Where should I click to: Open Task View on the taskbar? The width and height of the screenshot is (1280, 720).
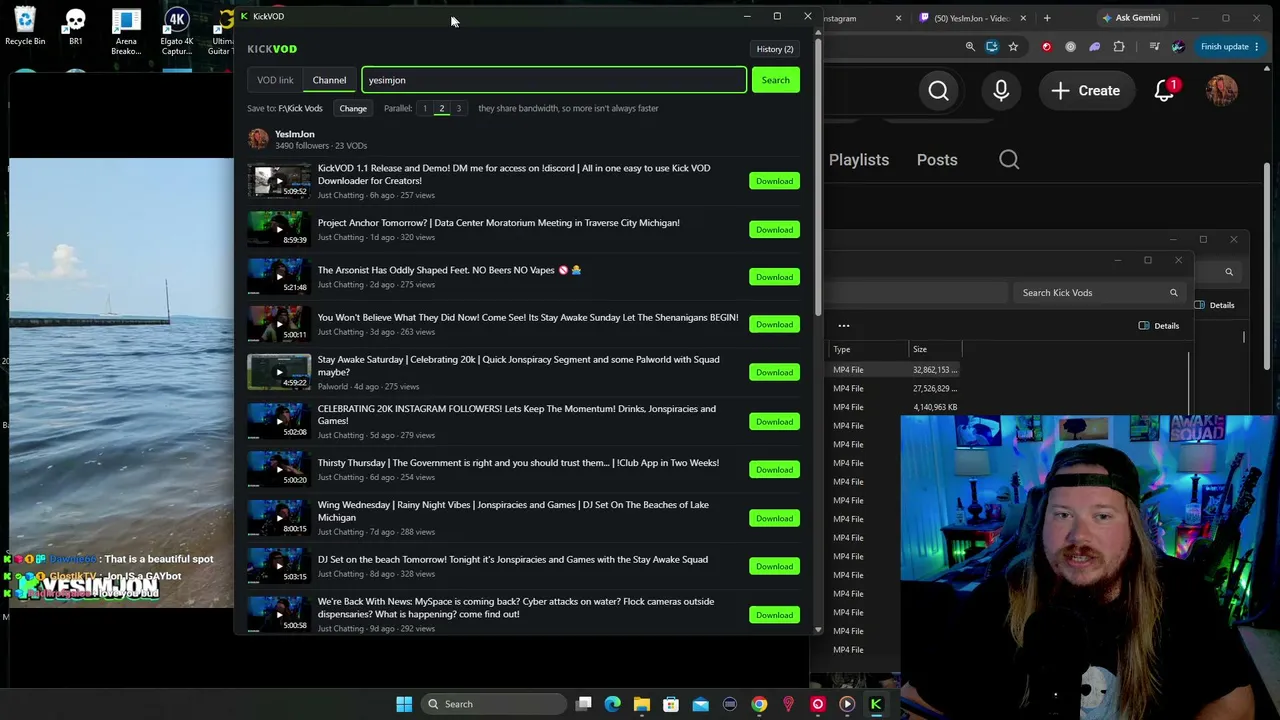tap(584, 704)
